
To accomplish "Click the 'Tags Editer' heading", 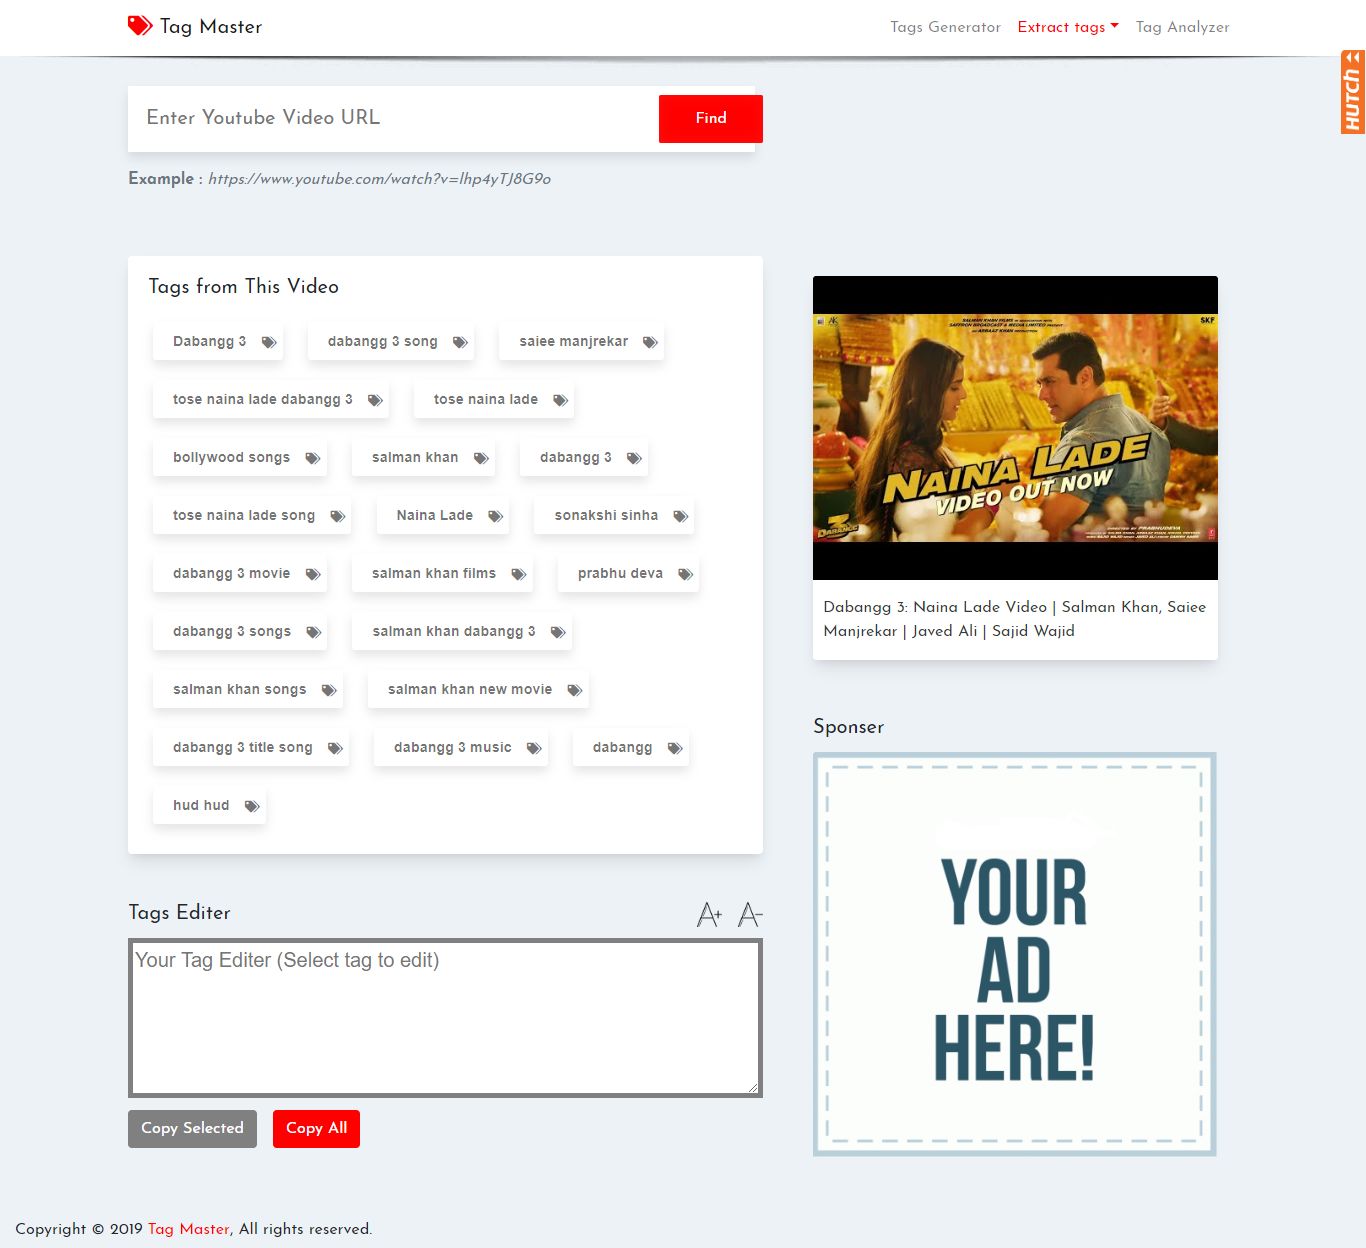I will click(x=180, y=912).
